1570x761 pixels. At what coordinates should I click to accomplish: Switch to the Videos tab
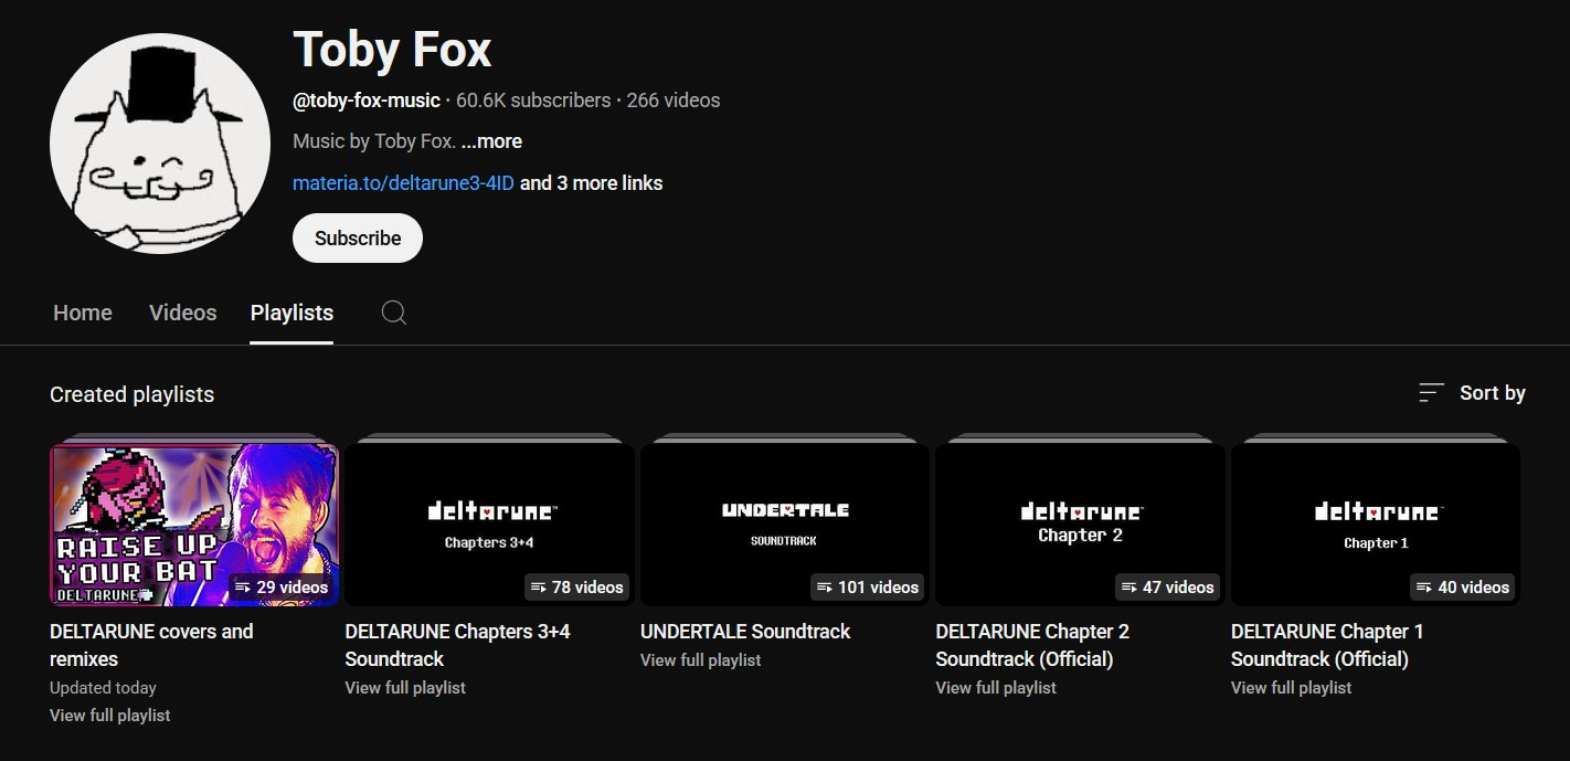point(183,313)
